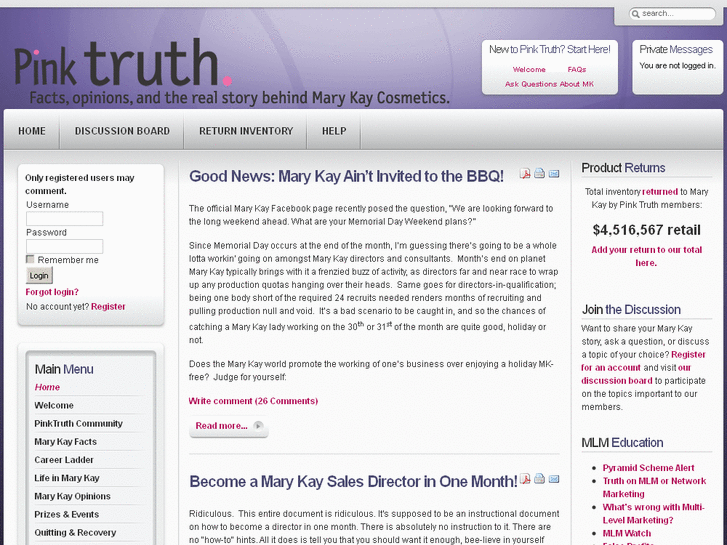Click our discussion board link
Viewport: 727px width, 545px height.
636,374
